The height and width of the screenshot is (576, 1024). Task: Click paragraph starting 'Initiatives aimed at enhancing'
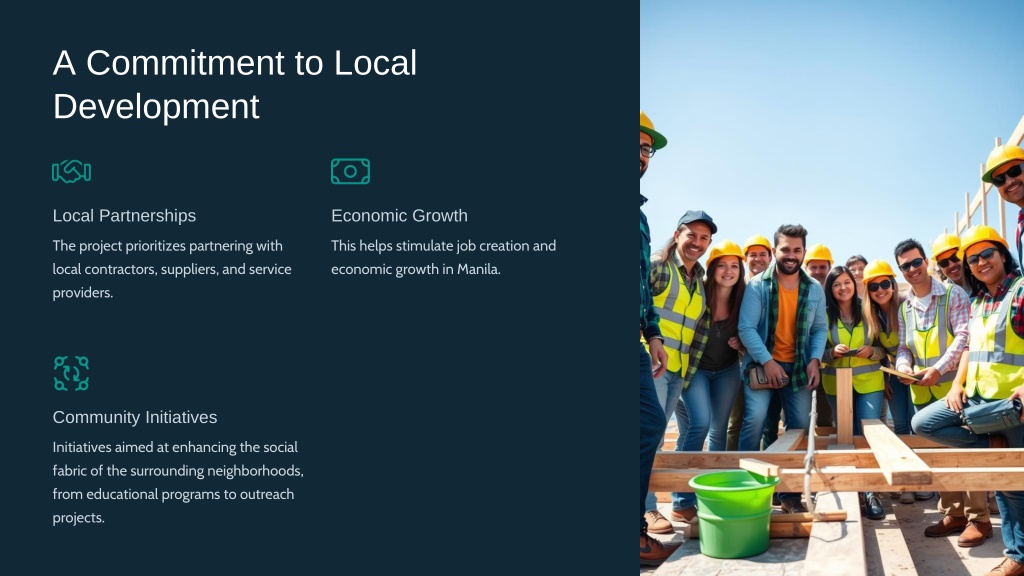pos(178,483)
